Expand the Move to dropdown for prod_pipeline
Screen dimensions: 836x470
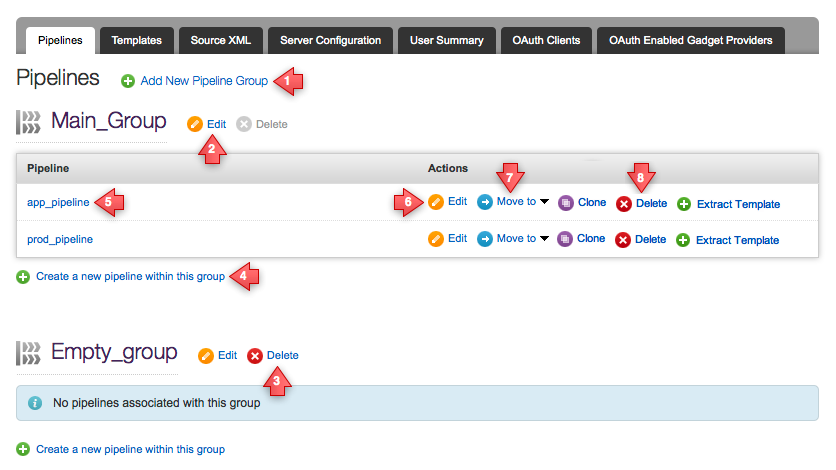(544, 239)
